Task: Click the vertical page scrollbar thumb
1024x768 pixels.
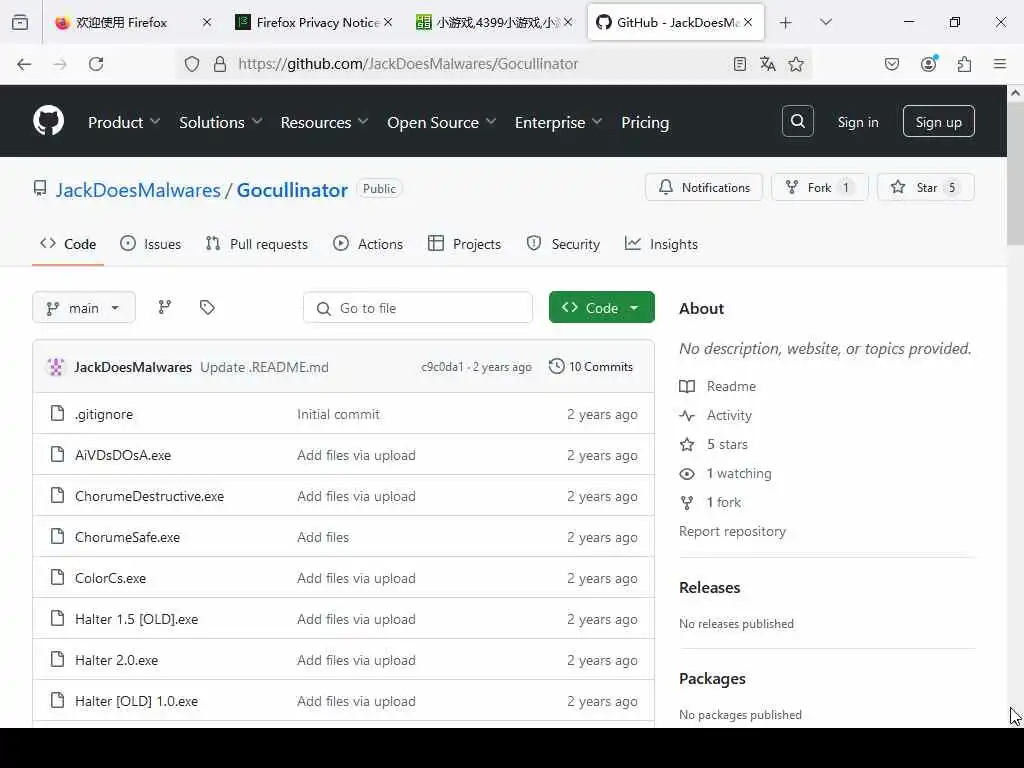Action: pos(1015,174)
